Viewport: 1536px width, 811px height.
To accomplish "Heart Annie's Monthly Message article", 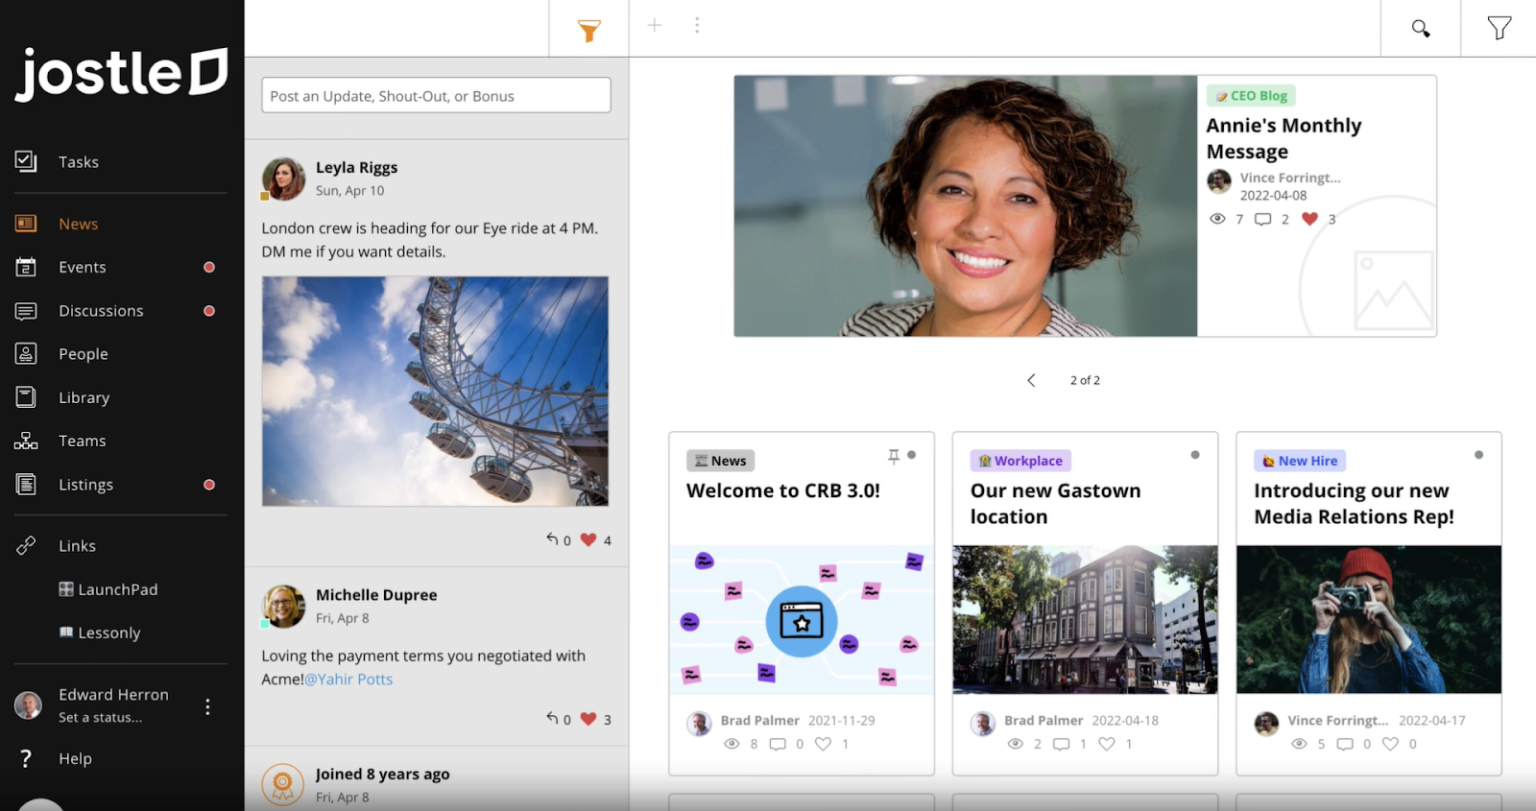I will tap(1308, 219).
